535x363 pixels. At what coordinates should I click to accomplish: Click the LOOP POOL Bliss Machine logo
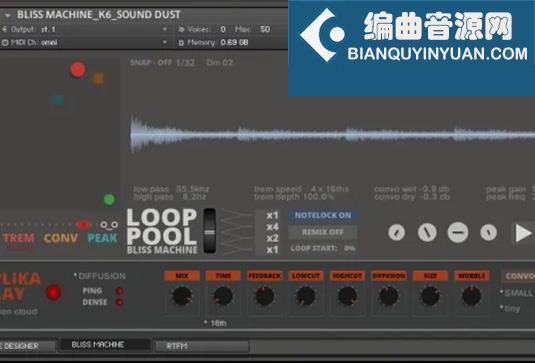click(162, 231)
